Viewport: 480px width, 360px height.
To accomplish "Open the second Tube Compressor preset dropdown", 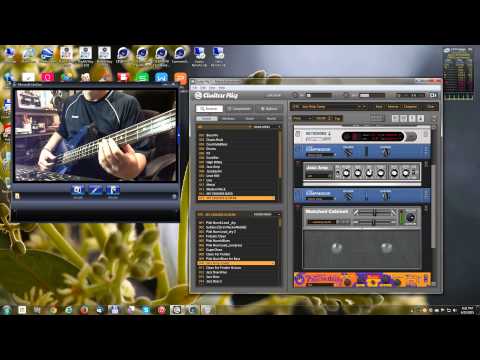I will [321, 199].
